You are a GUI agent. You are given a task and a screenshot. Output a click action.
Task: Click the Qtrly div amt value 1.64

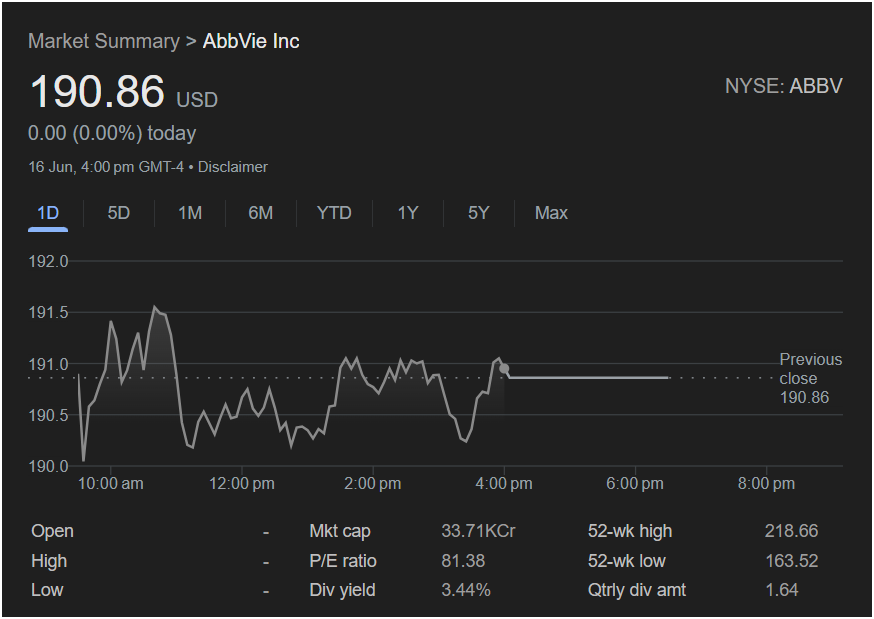click(x=782, y=590)
